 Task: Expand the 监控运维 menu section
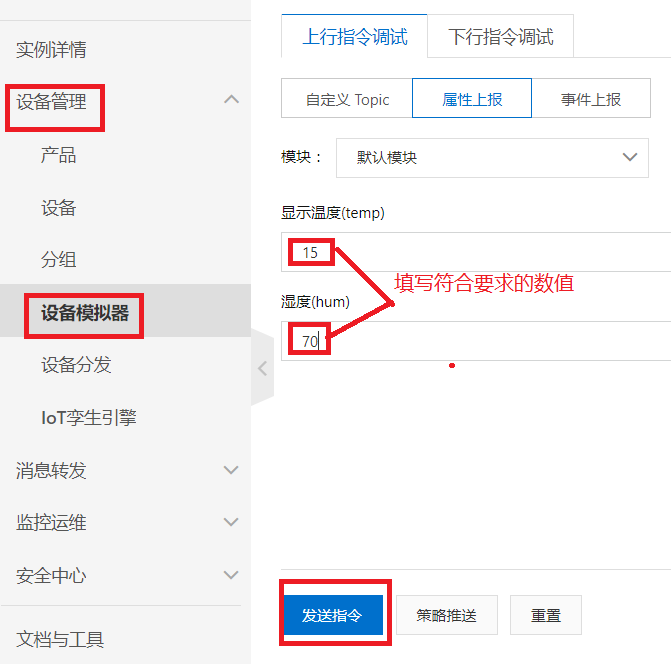231,522
